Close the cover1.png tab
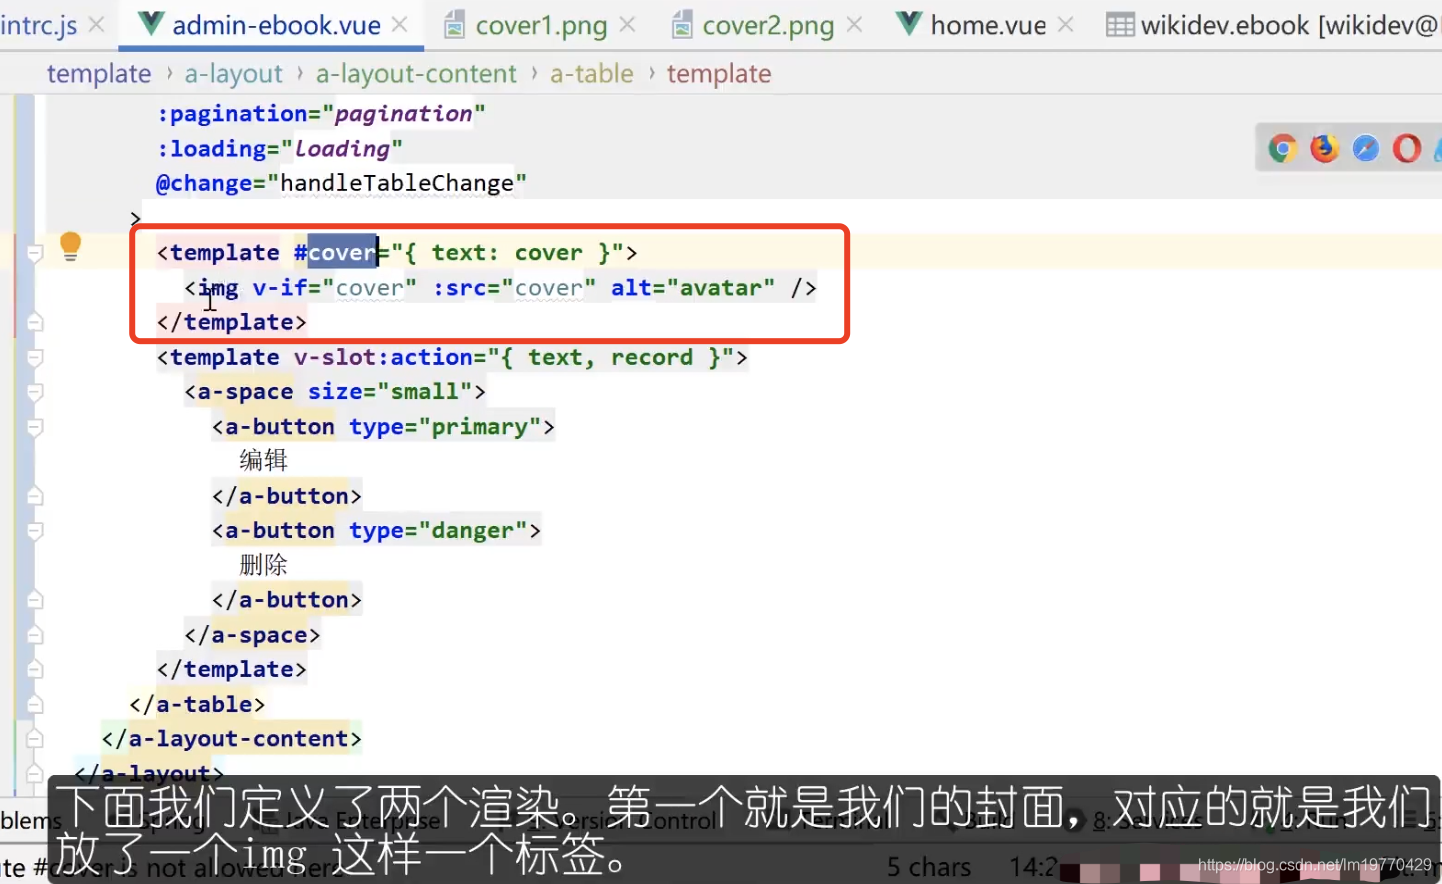Image resolution: width=1442 pixels, height=884 pixels. point(627,24)
